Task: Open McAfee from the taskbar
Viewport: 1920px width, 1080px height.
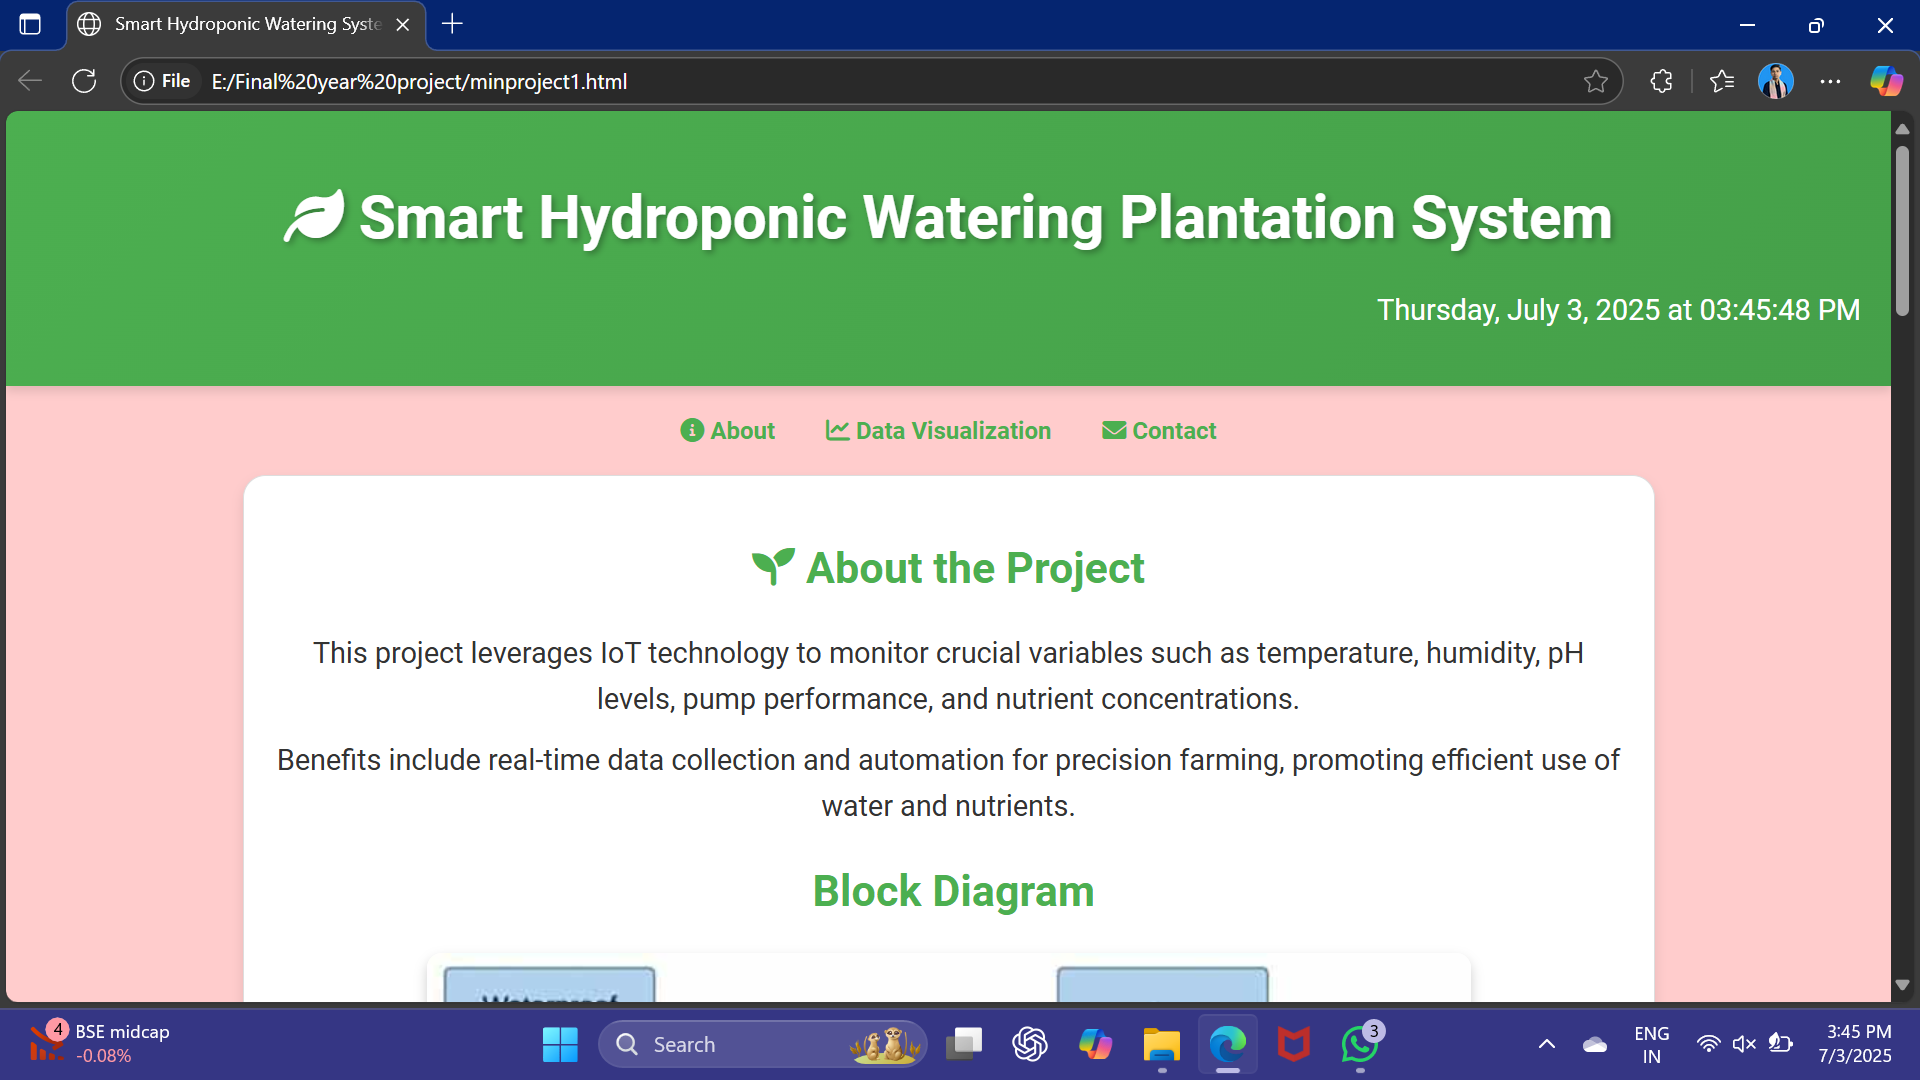Action: click(1293, 1043)
